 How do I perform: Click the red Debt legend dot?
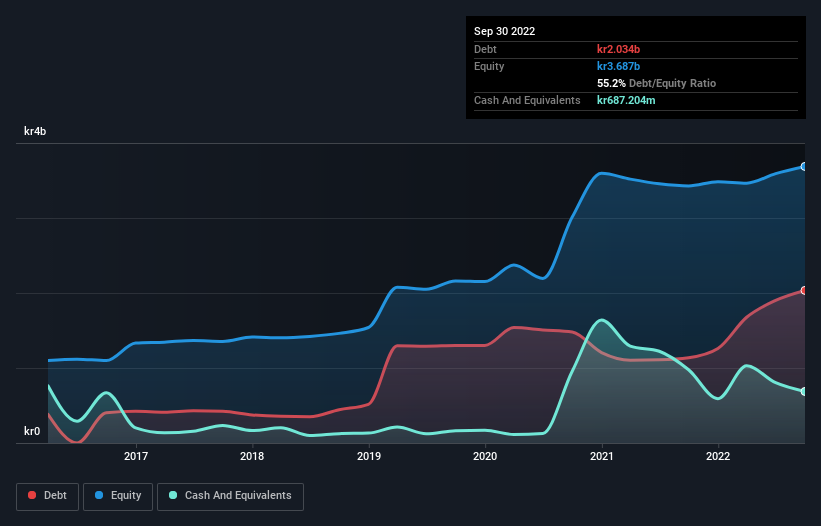pos(32,495)
